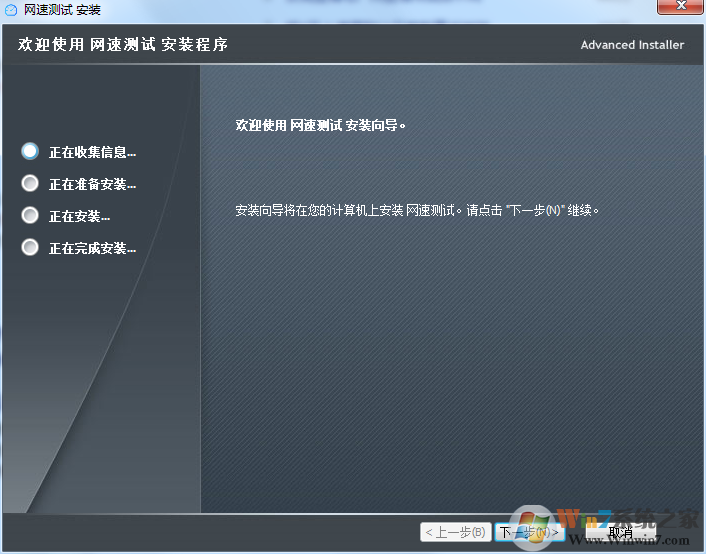Click the 正在收集信息... step label

[x=92, y=152]
